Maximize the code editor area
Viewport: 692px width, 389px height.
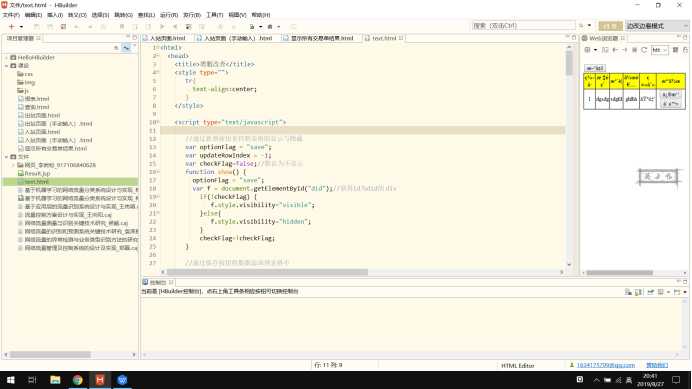(574, 38)
